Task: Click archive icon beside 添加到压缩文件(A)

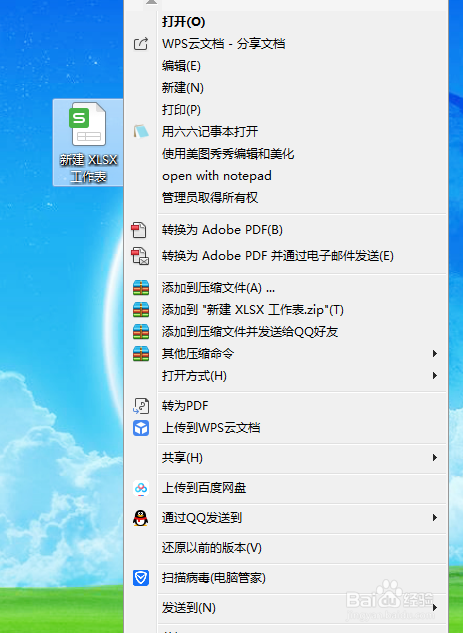Action: (141, 288)
